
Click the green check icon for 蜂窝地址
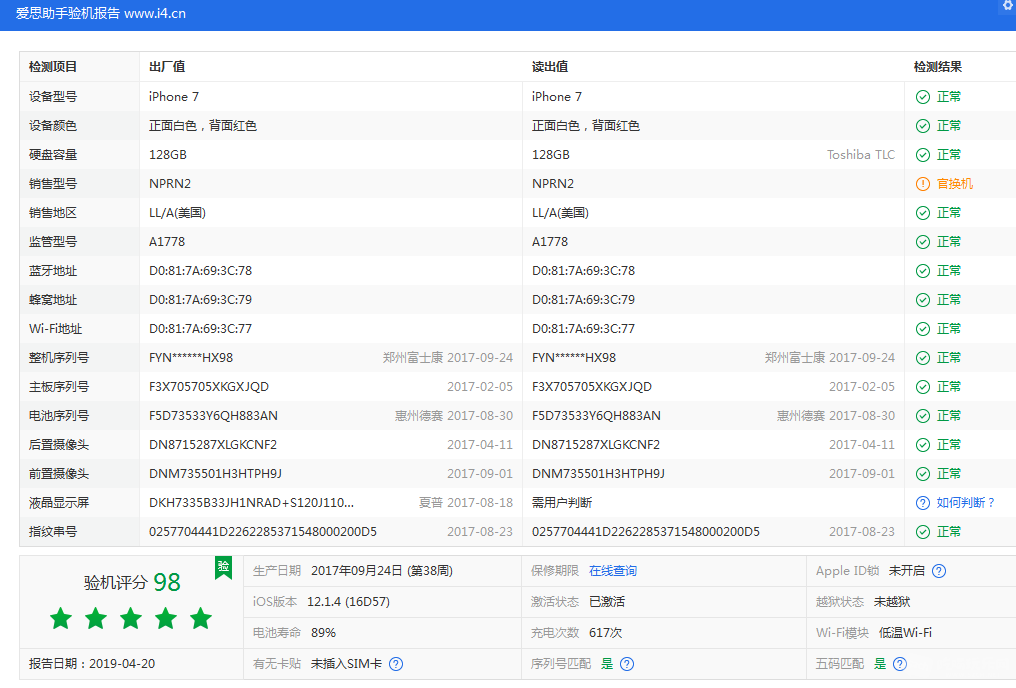[x=923, y=300]
